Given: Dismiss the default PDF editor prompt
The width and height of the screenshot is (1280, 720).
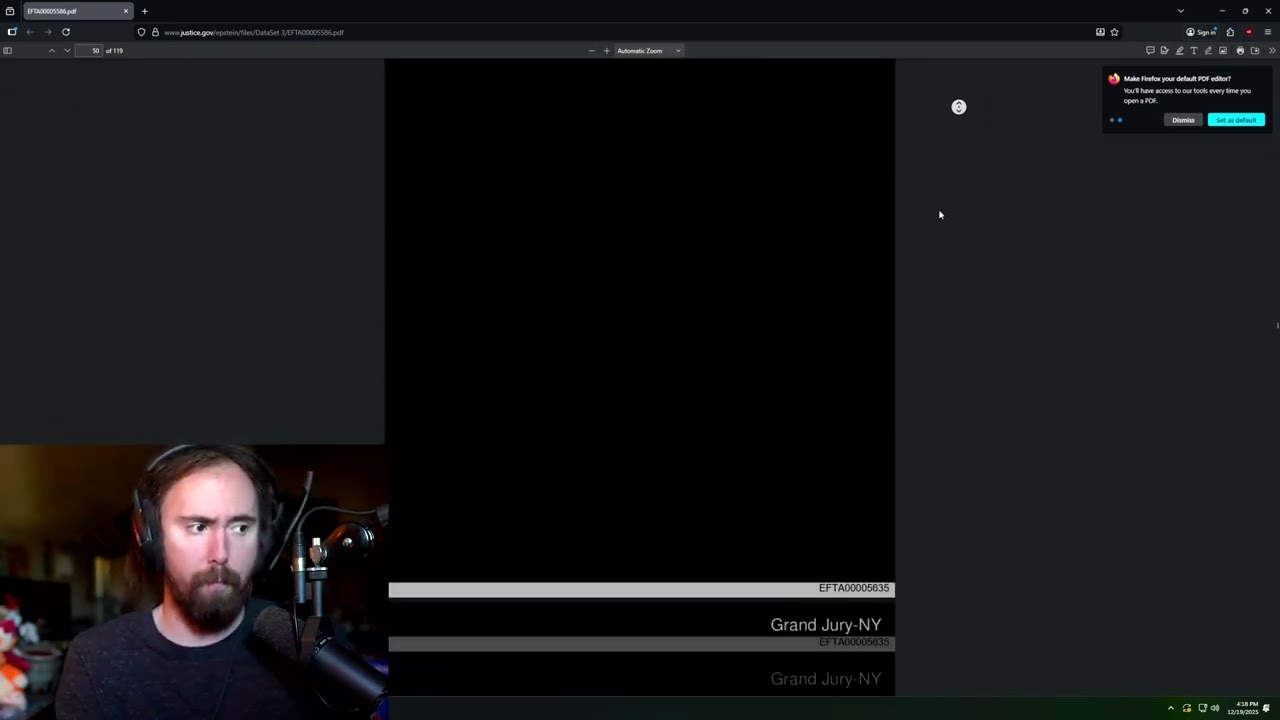Looking at the screenshot, I should [x=1183, y=120].
